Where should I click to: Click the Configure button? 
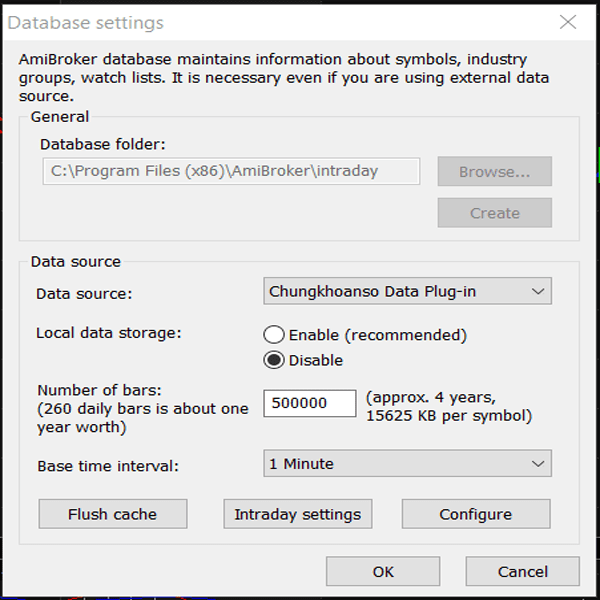(476, 514)
